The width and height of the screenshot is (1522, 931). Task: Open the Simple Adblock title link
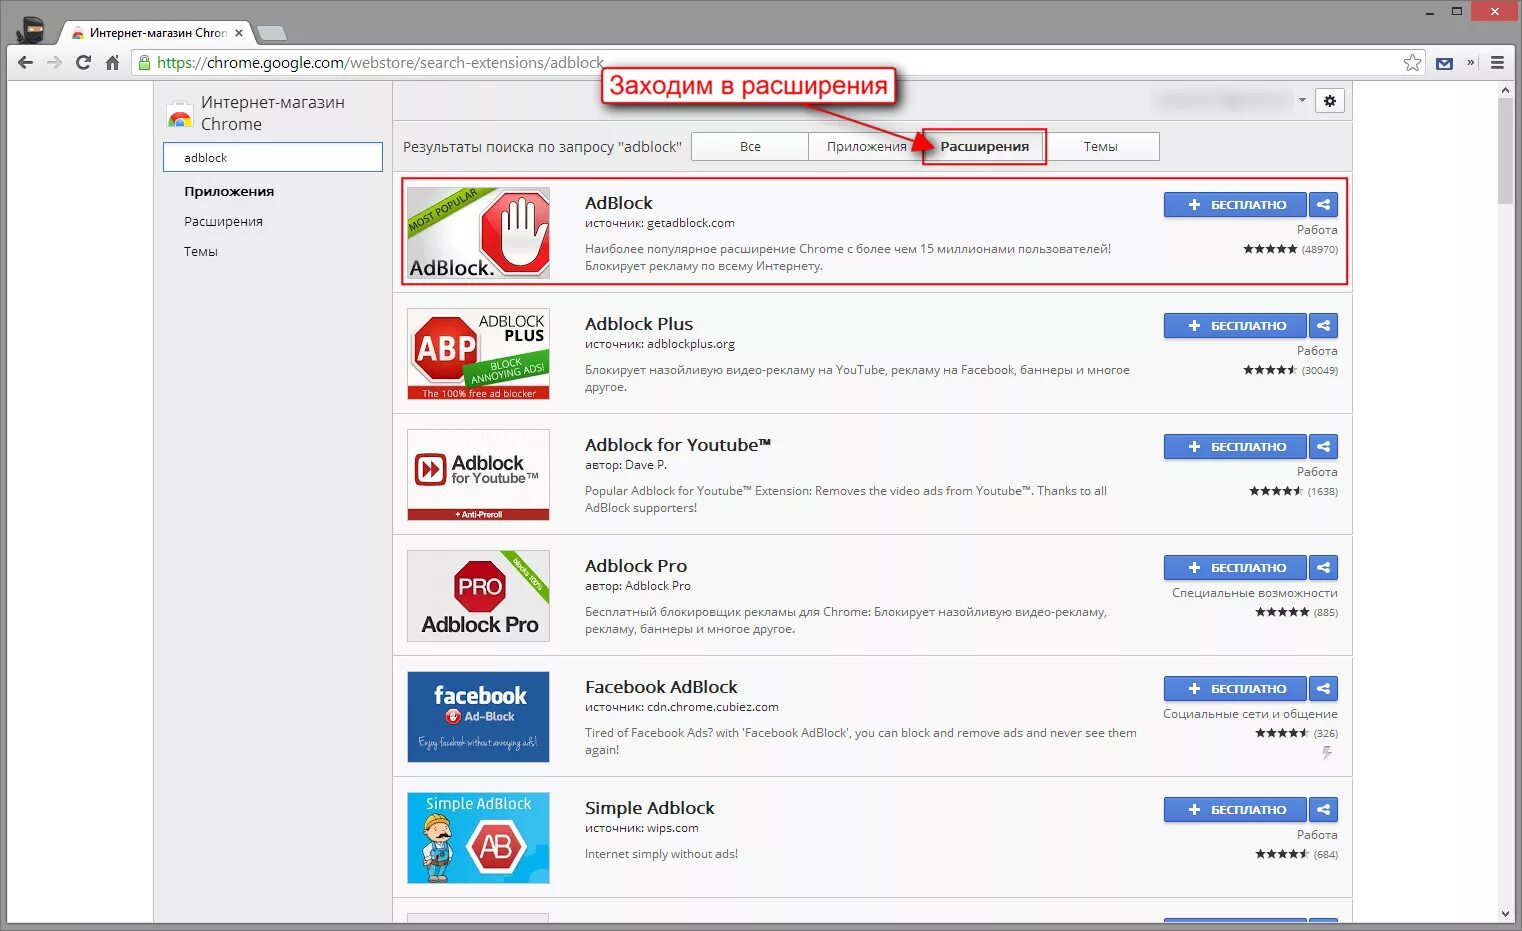[x=650, y=808]
